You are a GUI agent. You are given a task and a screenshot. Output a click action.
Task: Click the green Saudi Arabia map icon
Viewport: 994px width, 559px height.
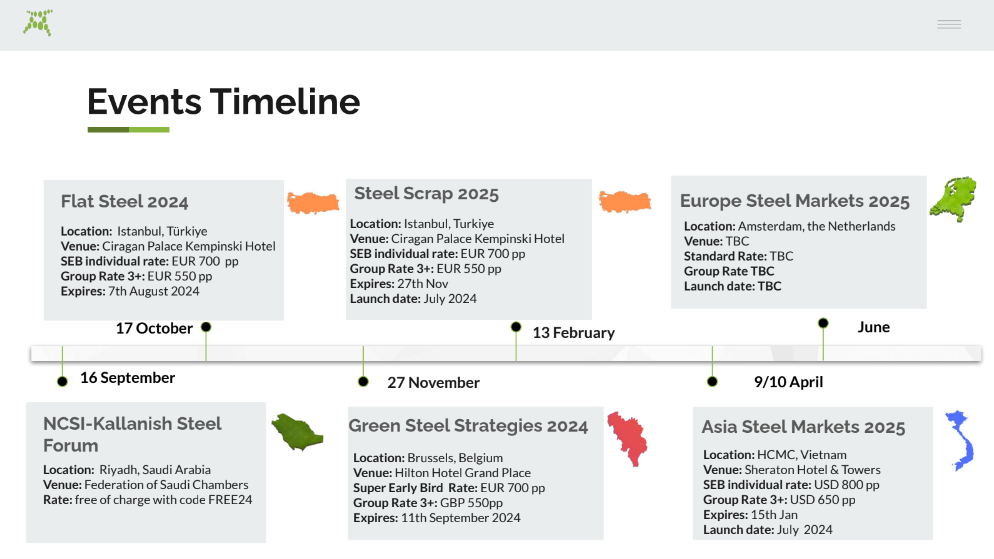(x=298, y=433)
